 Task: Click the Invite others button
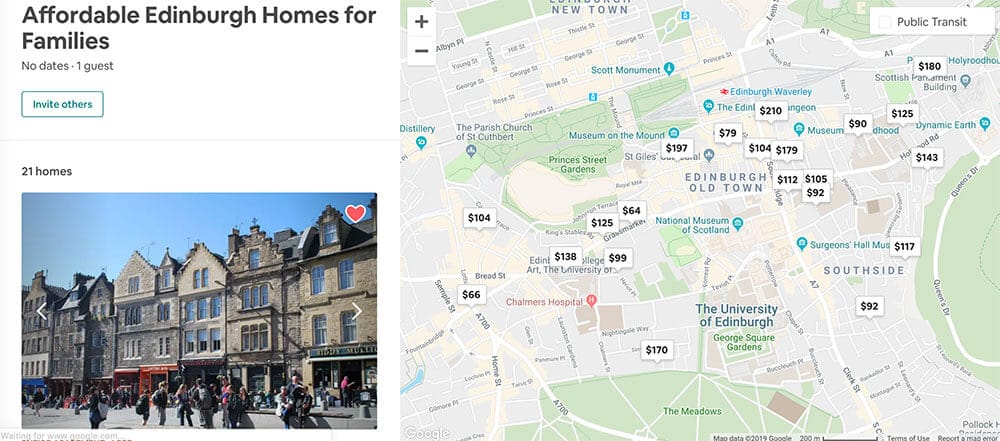pos(62,104)
